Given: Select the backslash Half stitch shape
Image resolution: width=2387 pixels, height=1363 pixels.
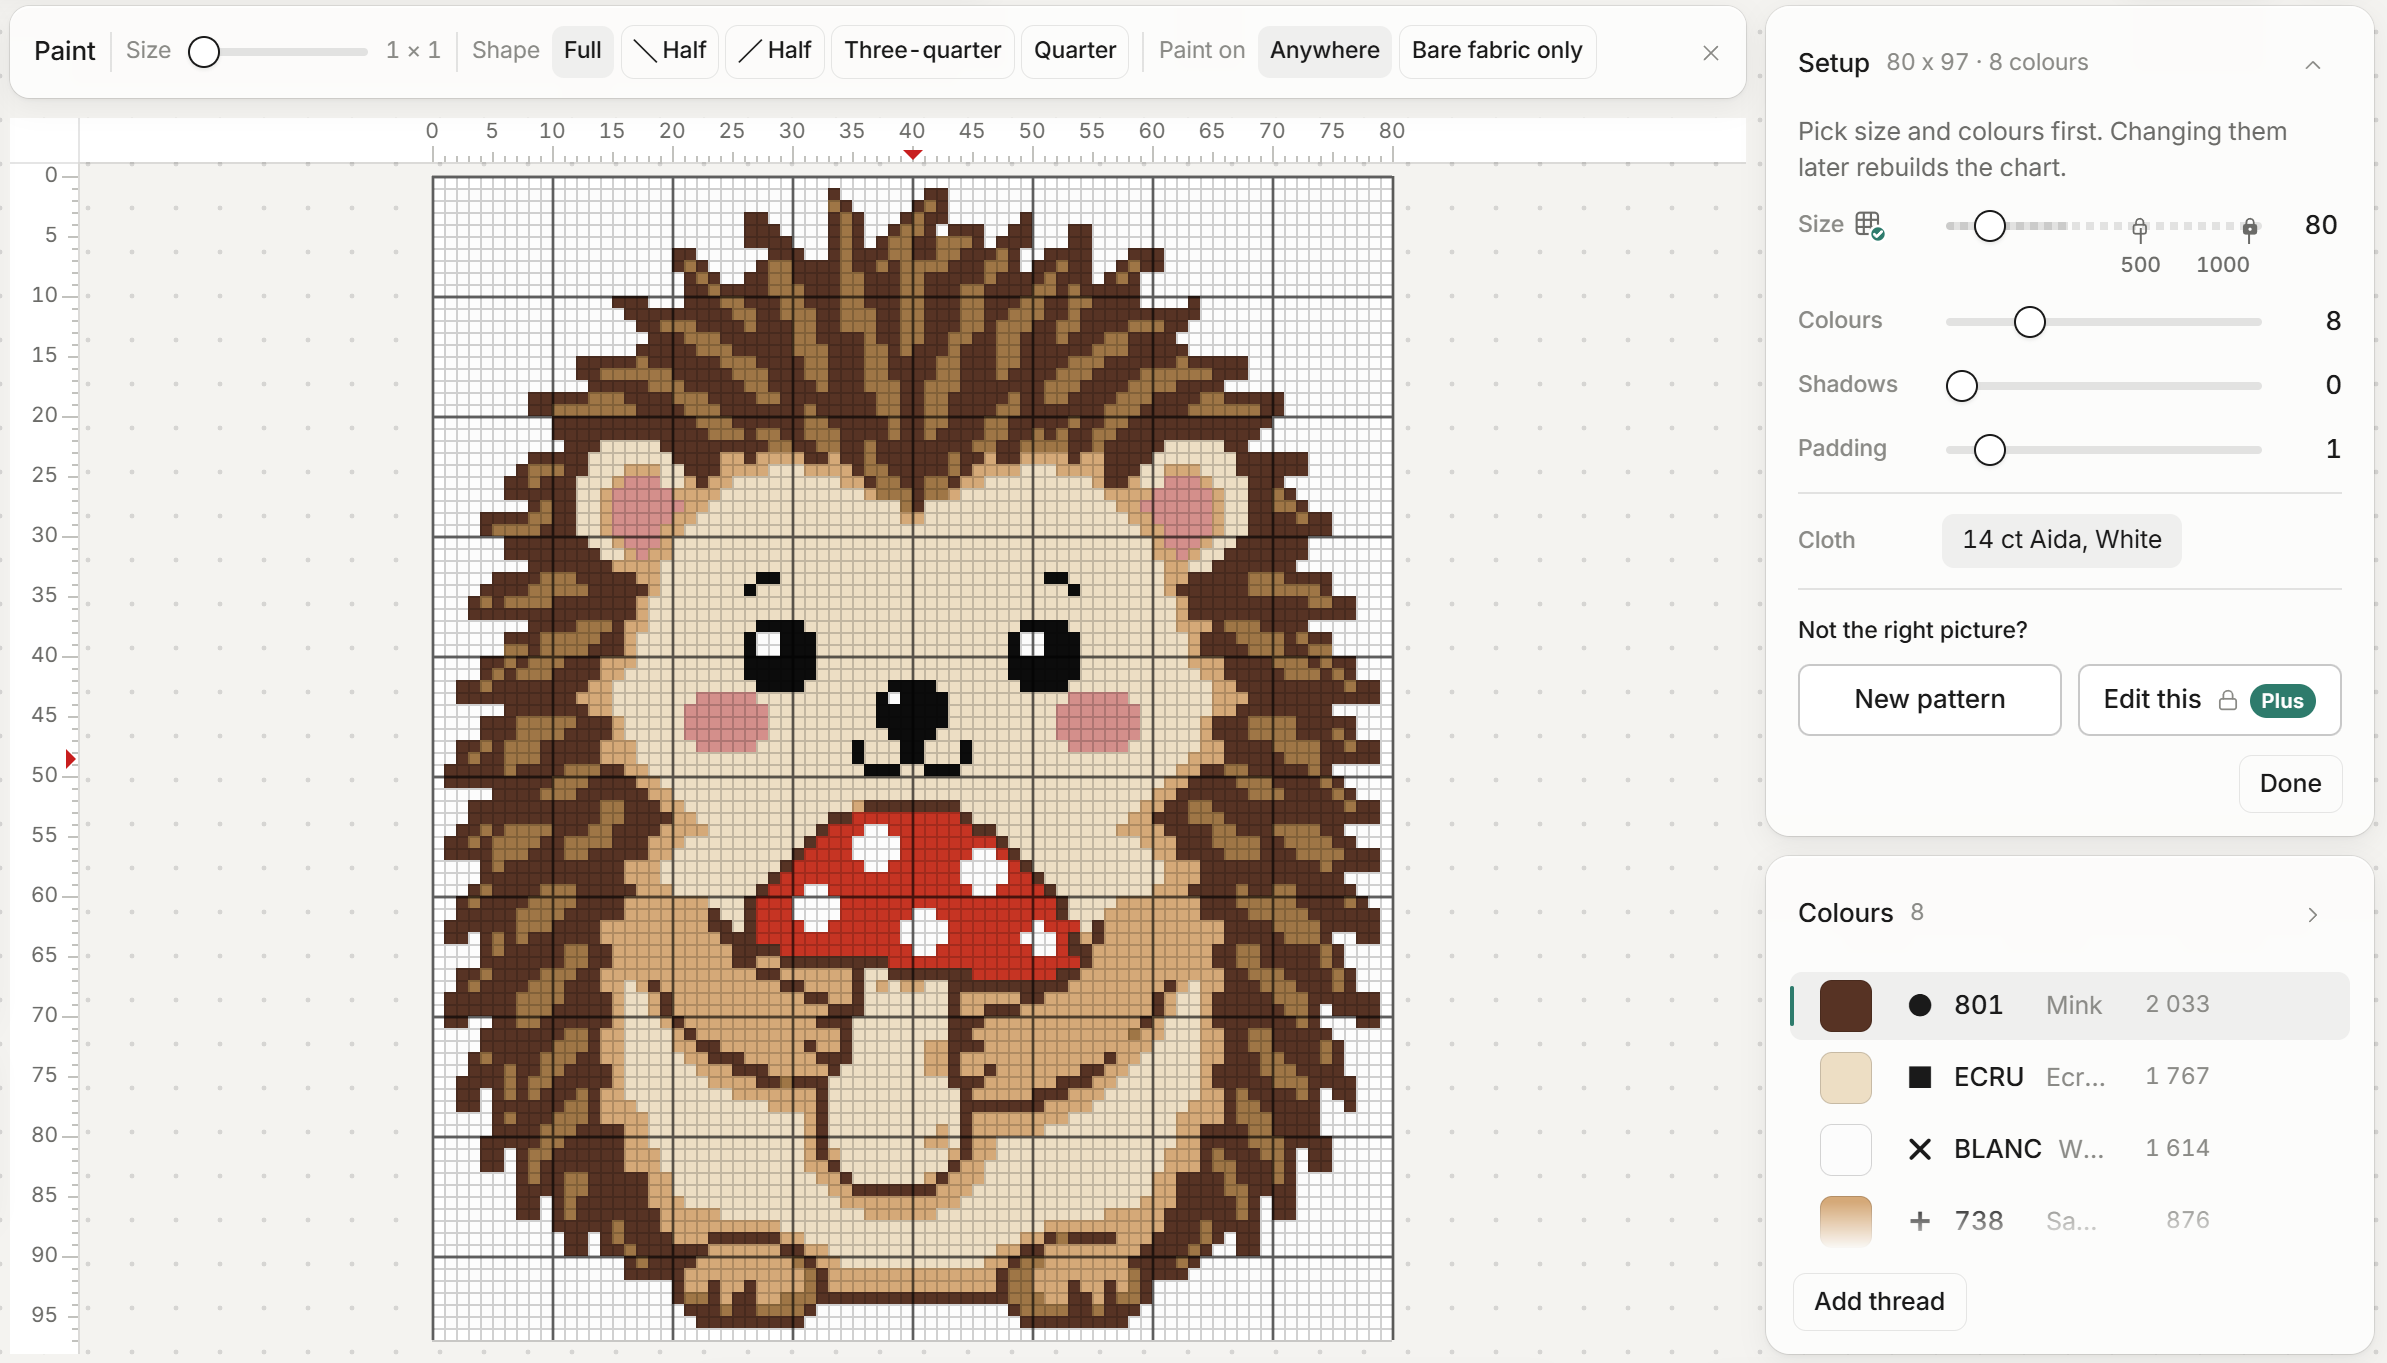Looking at the screenshot, I should pyautogui.click(x=669, y=51).
